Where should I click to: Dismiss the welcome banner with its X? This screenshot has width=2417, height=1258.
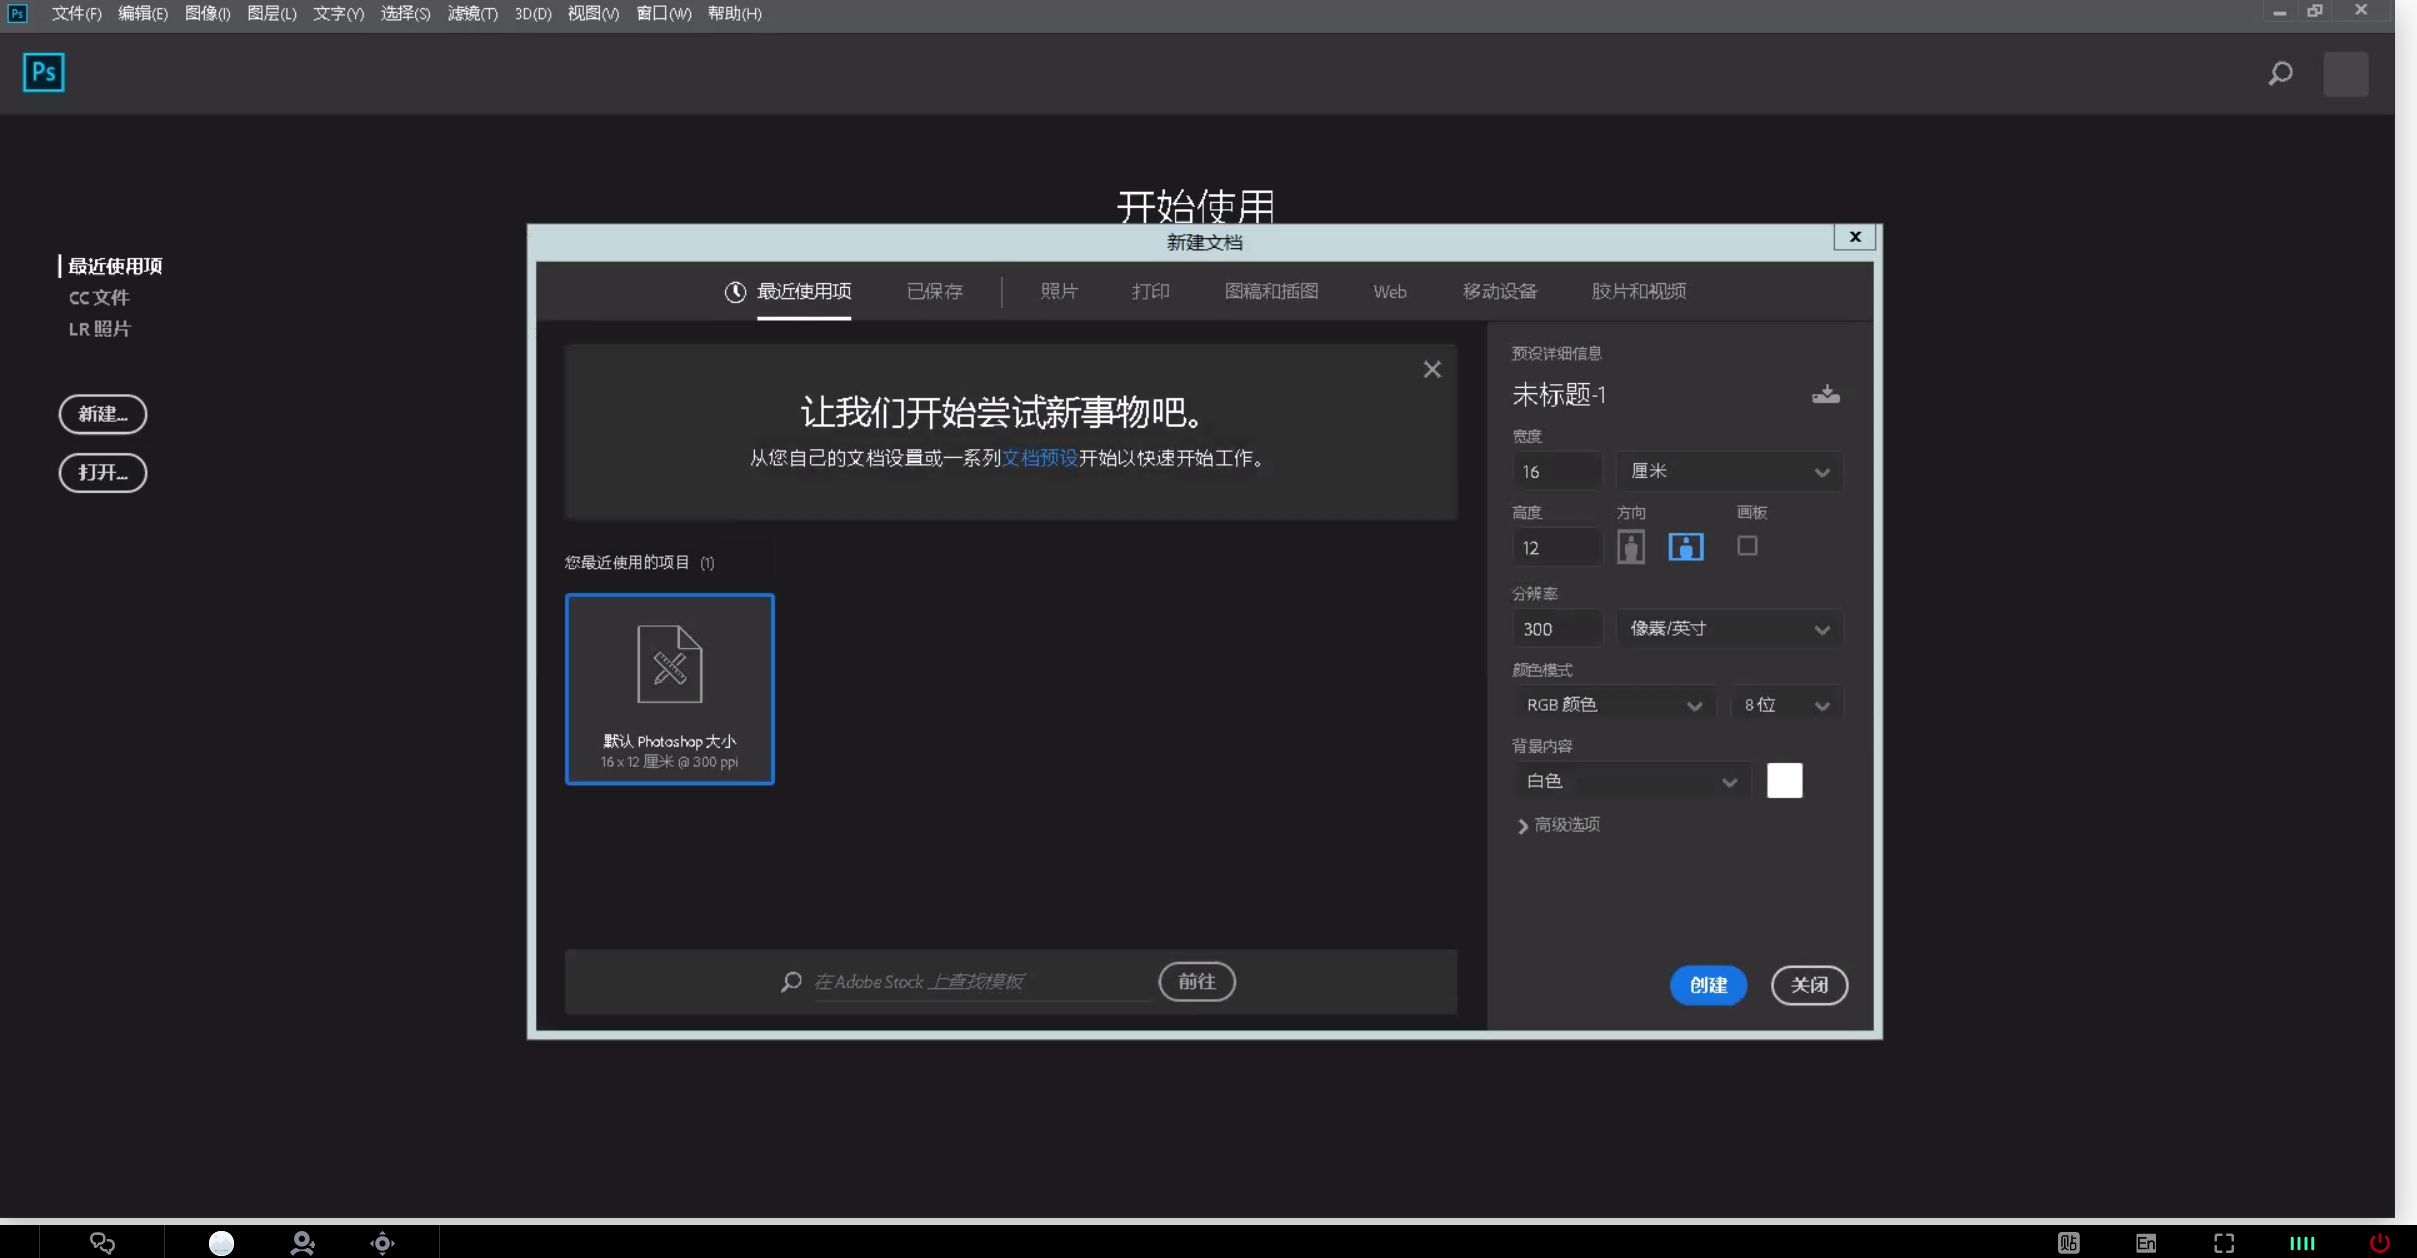tap(1432, 370)
